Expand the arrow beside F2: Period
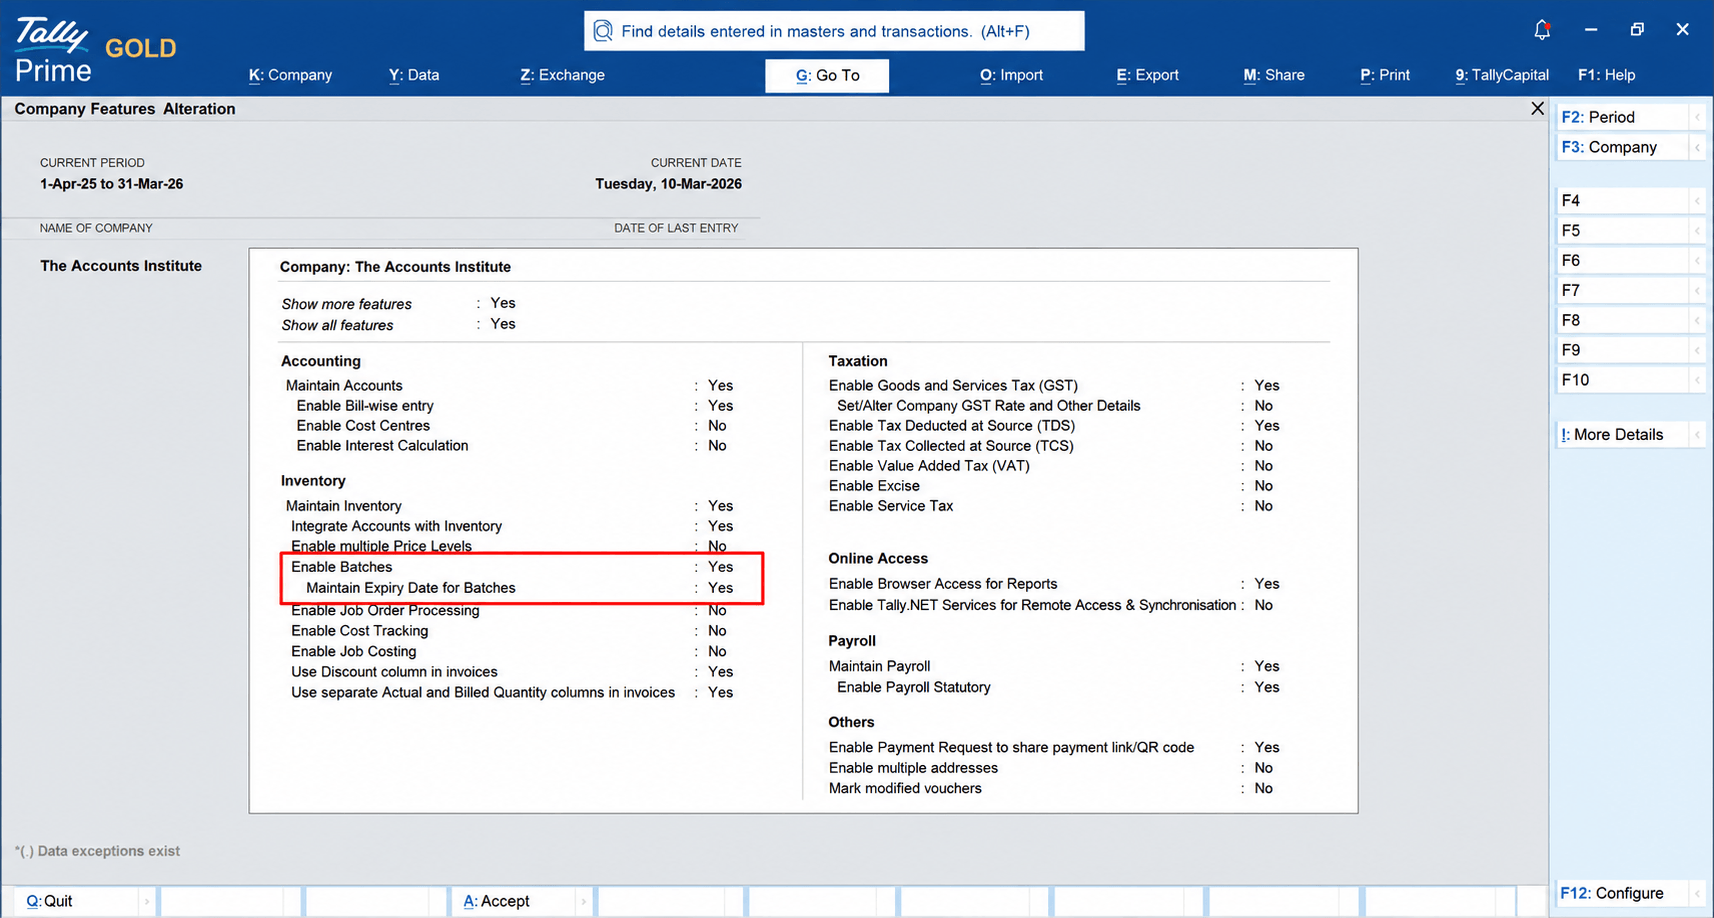Screen dimensions: 1714x918 (x=1698, y=117)
